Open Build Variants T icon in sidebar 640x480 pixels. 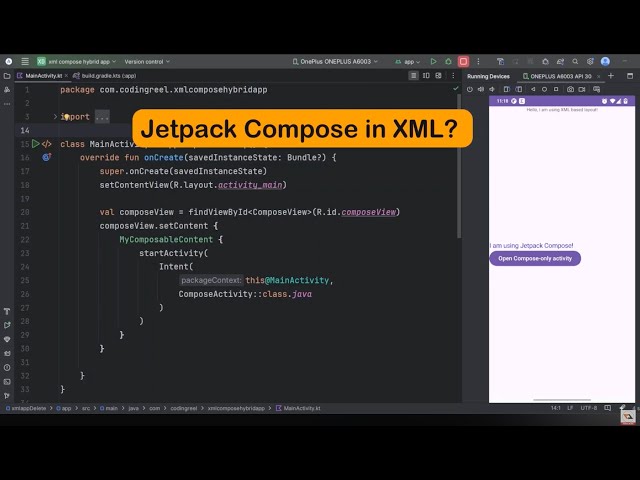7,311
